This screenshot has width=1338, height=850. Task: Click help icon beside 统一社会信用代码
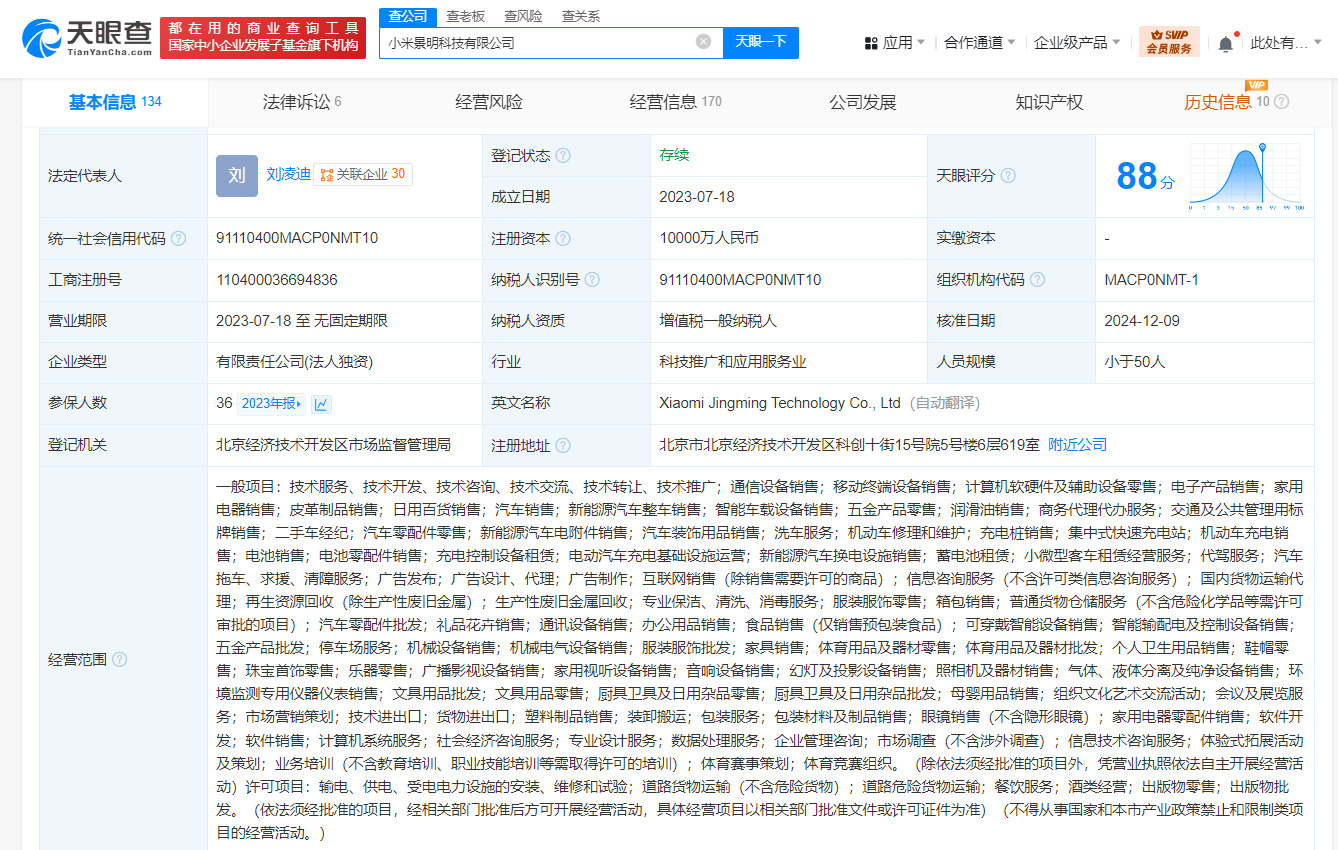[179, 239]
